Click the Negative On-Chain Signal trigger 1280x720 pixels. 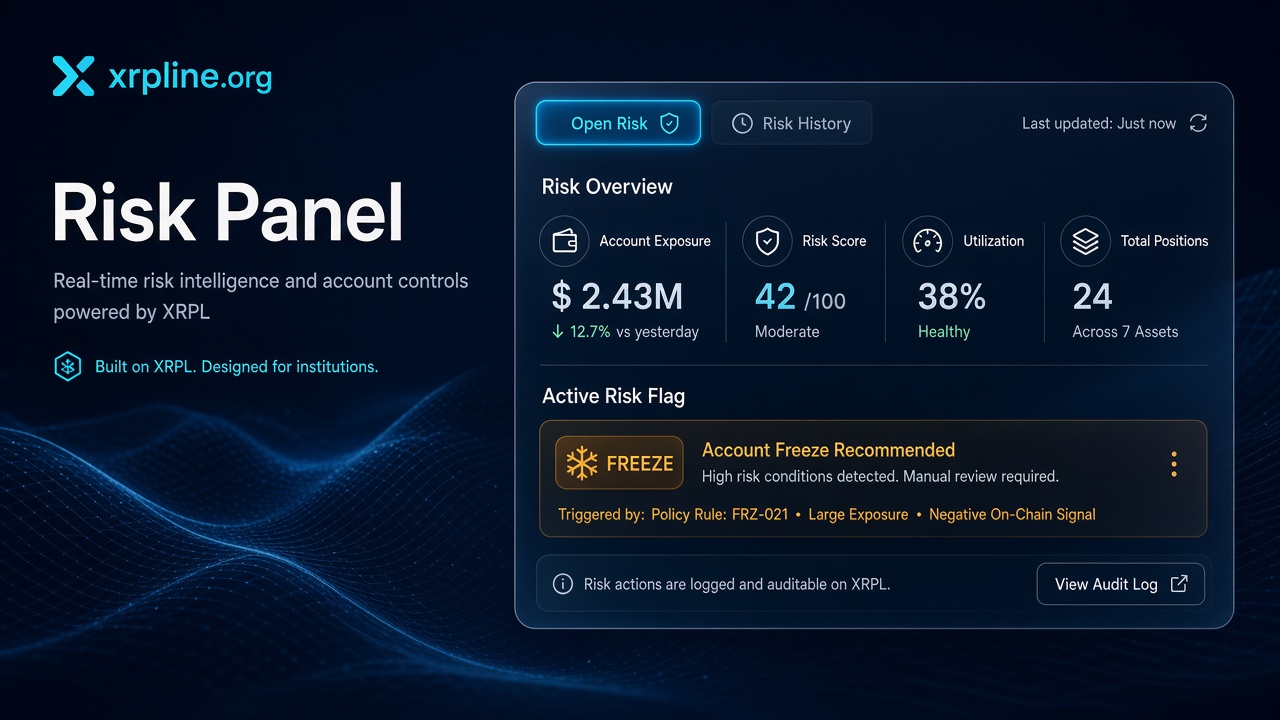click(1012, 514)
